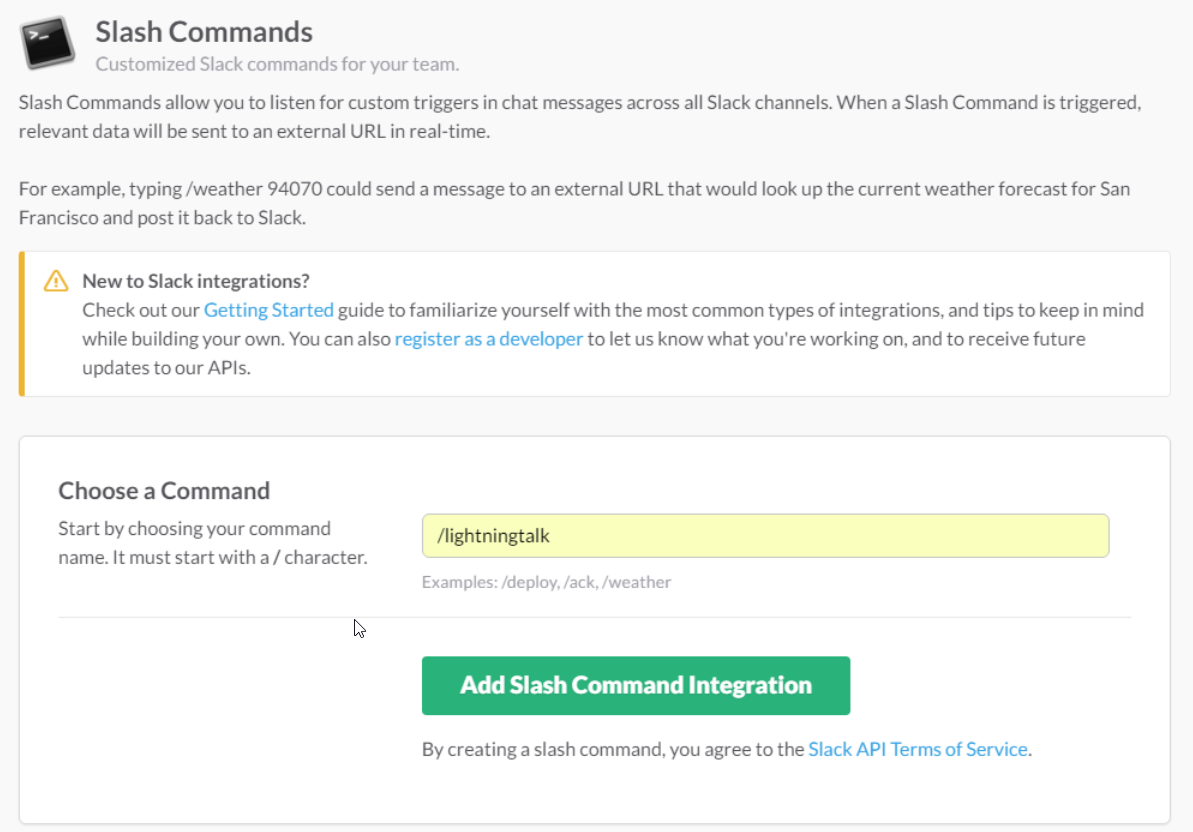The image size is (1193, 832).
Task: Click the /weather 94070 example paragraph
Action: tap(574, 203)
